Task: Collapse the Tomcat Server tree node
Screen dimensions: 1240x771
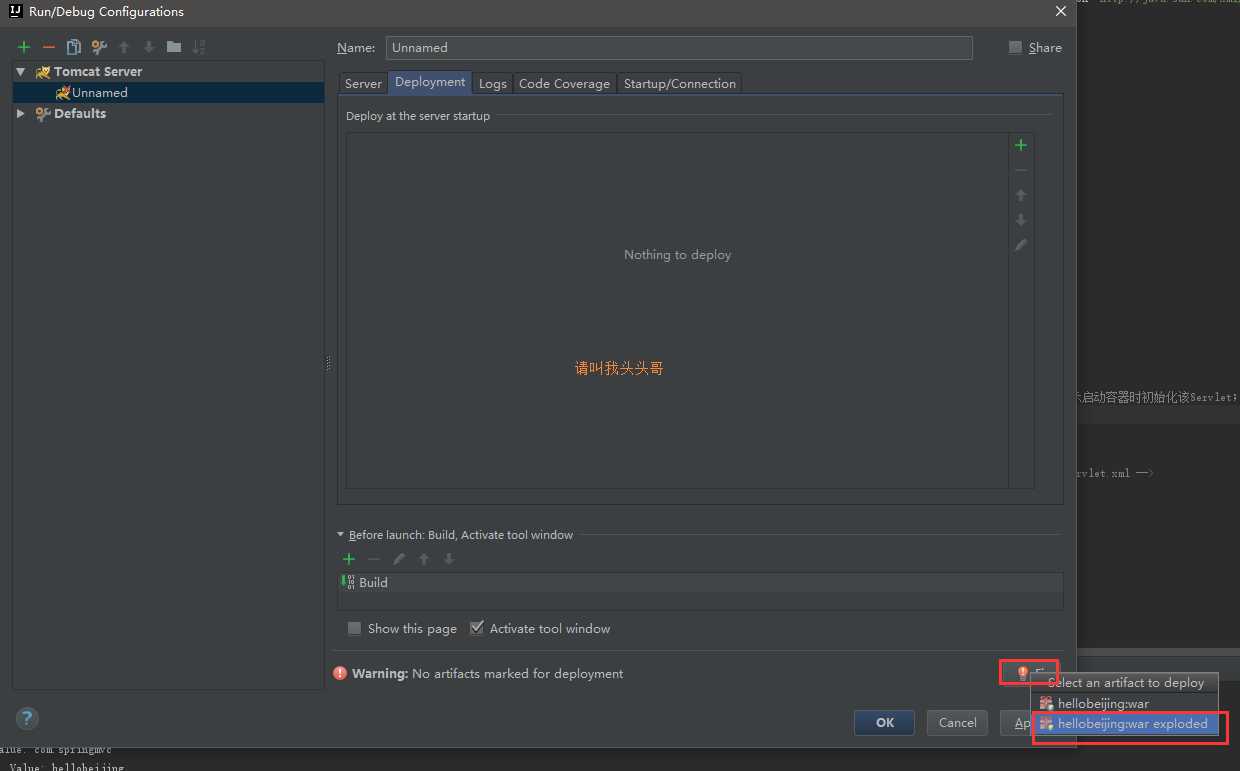Action: (x=20, y=72)
